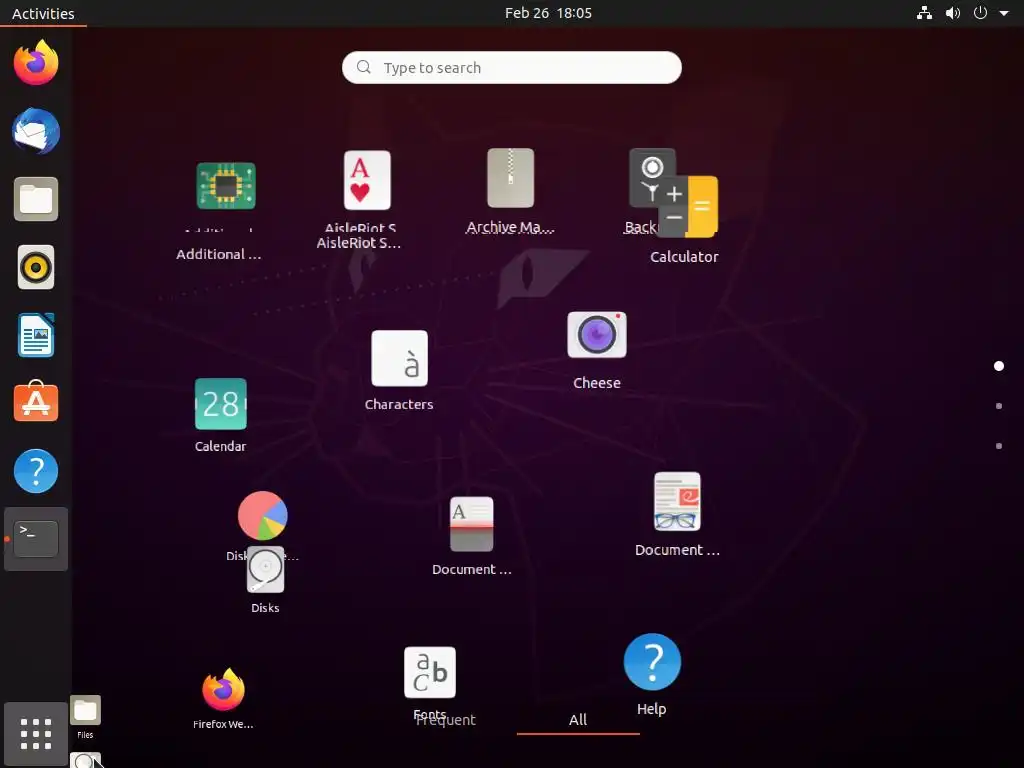The image size is (1024, 768).
Task: Open Disk Usage Analyzer pie chart icon
Action: (263, 515)
